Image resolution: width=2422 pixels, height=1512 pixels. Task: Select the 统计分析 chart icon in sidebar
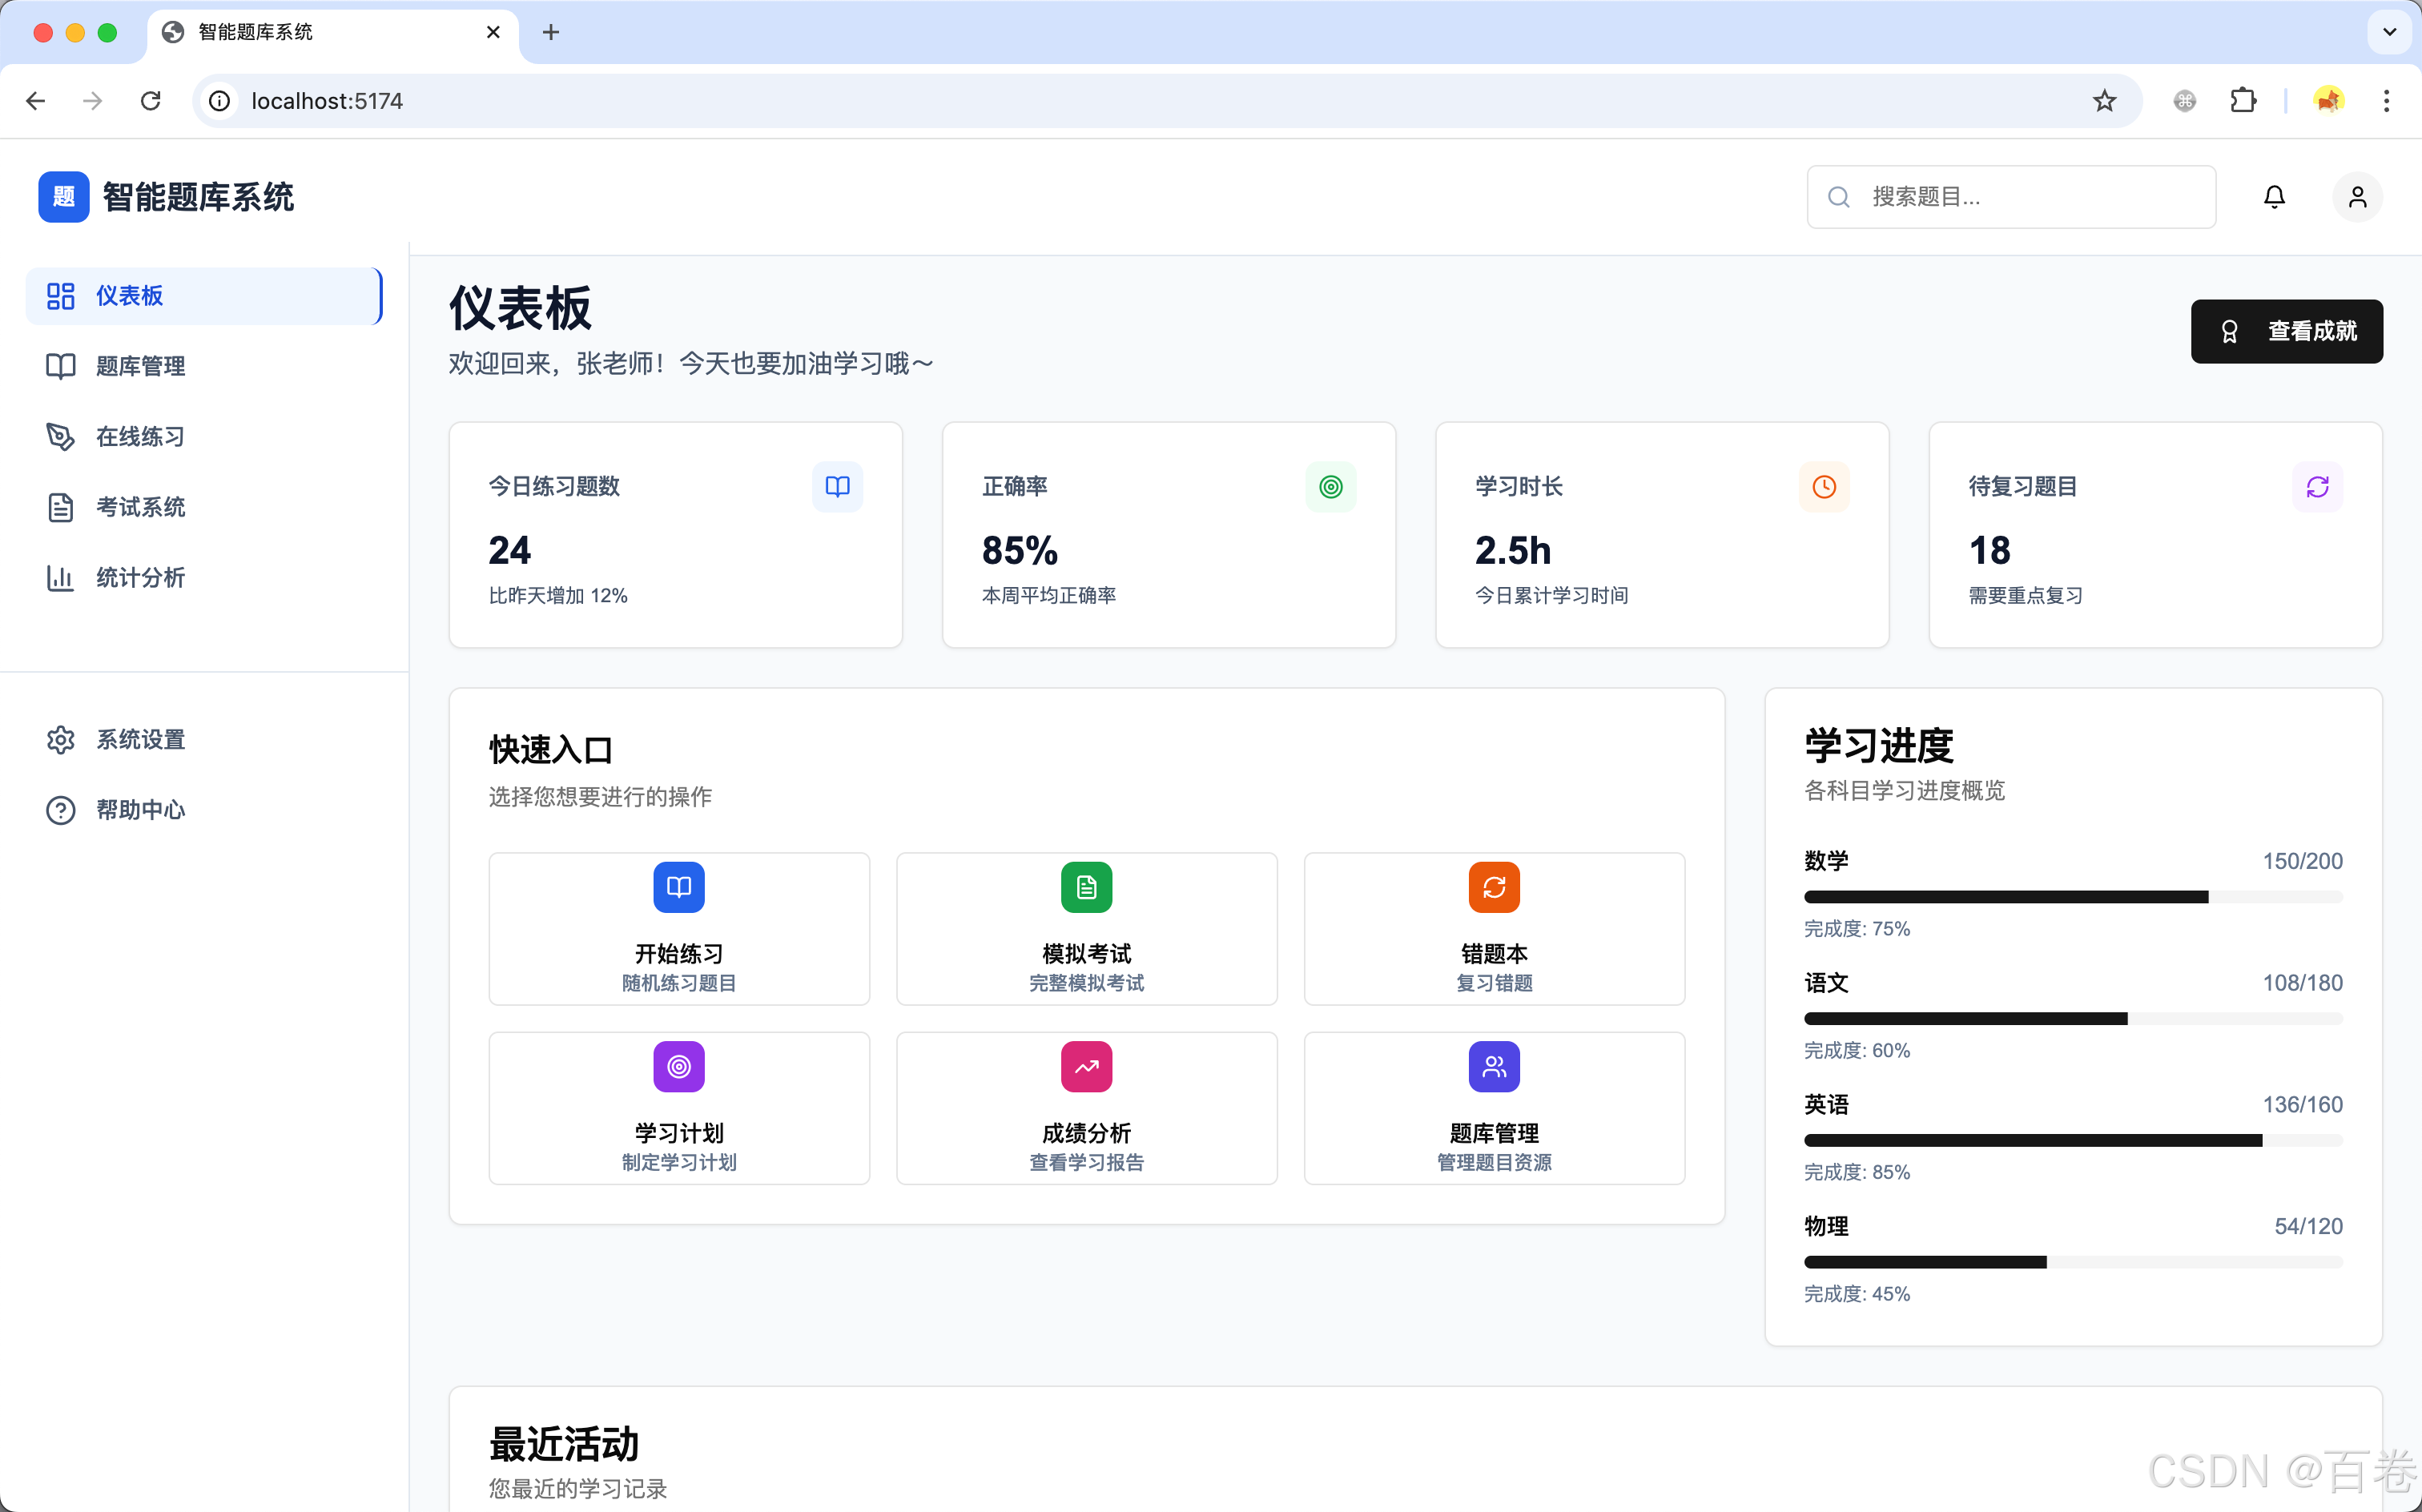click(x=60, y=578)
